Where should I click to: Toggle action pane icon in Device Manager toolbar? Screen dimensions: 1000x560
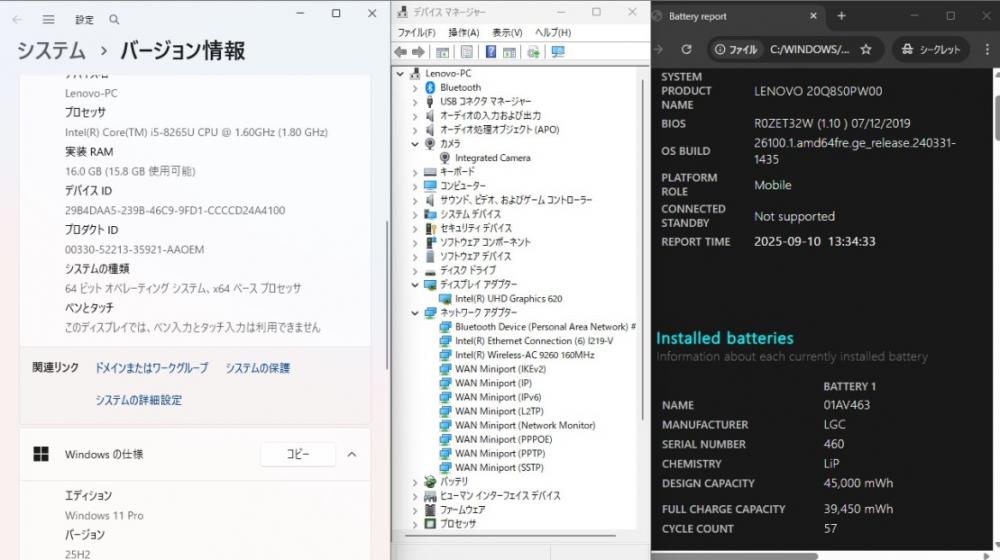click(509, 52)
